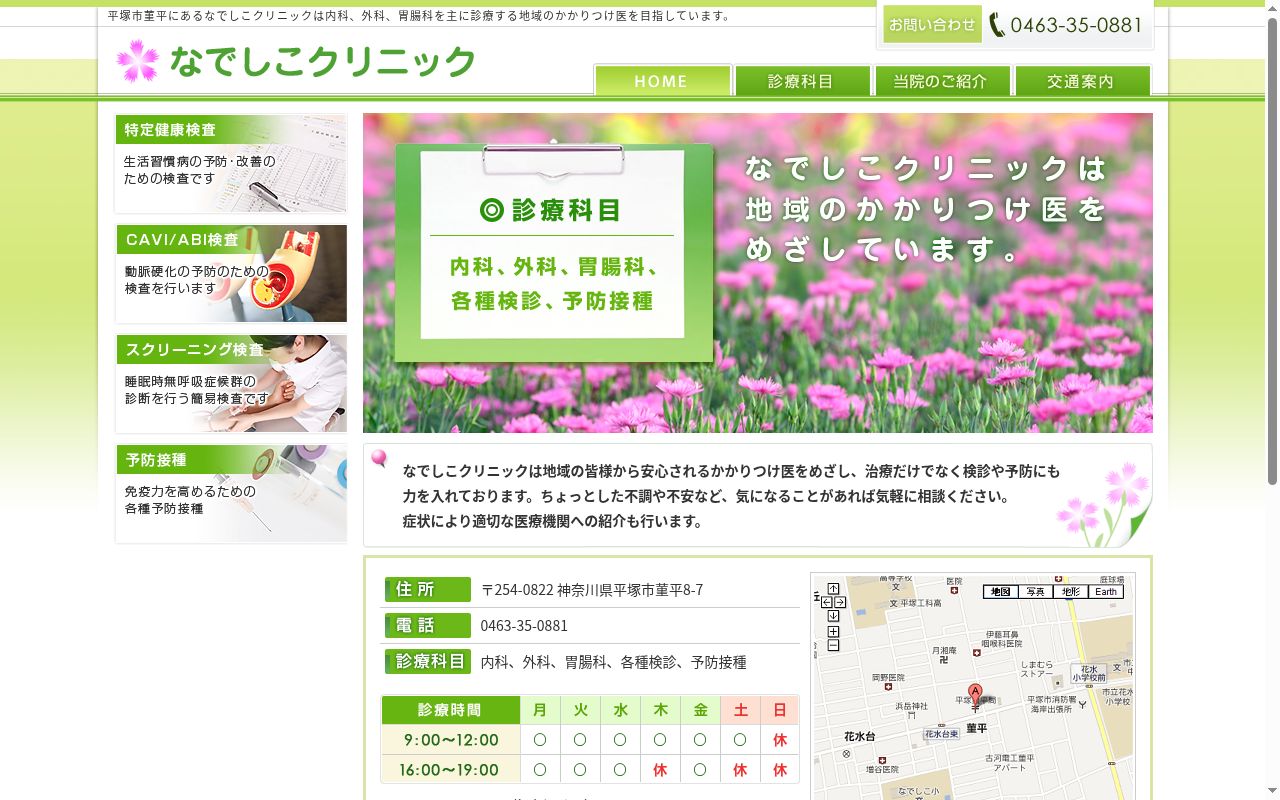The width and height of the screenshot is (1280, 800).
Task: Open the CAVI/ABI検査 sidebar banner
Action: (231, 274)
